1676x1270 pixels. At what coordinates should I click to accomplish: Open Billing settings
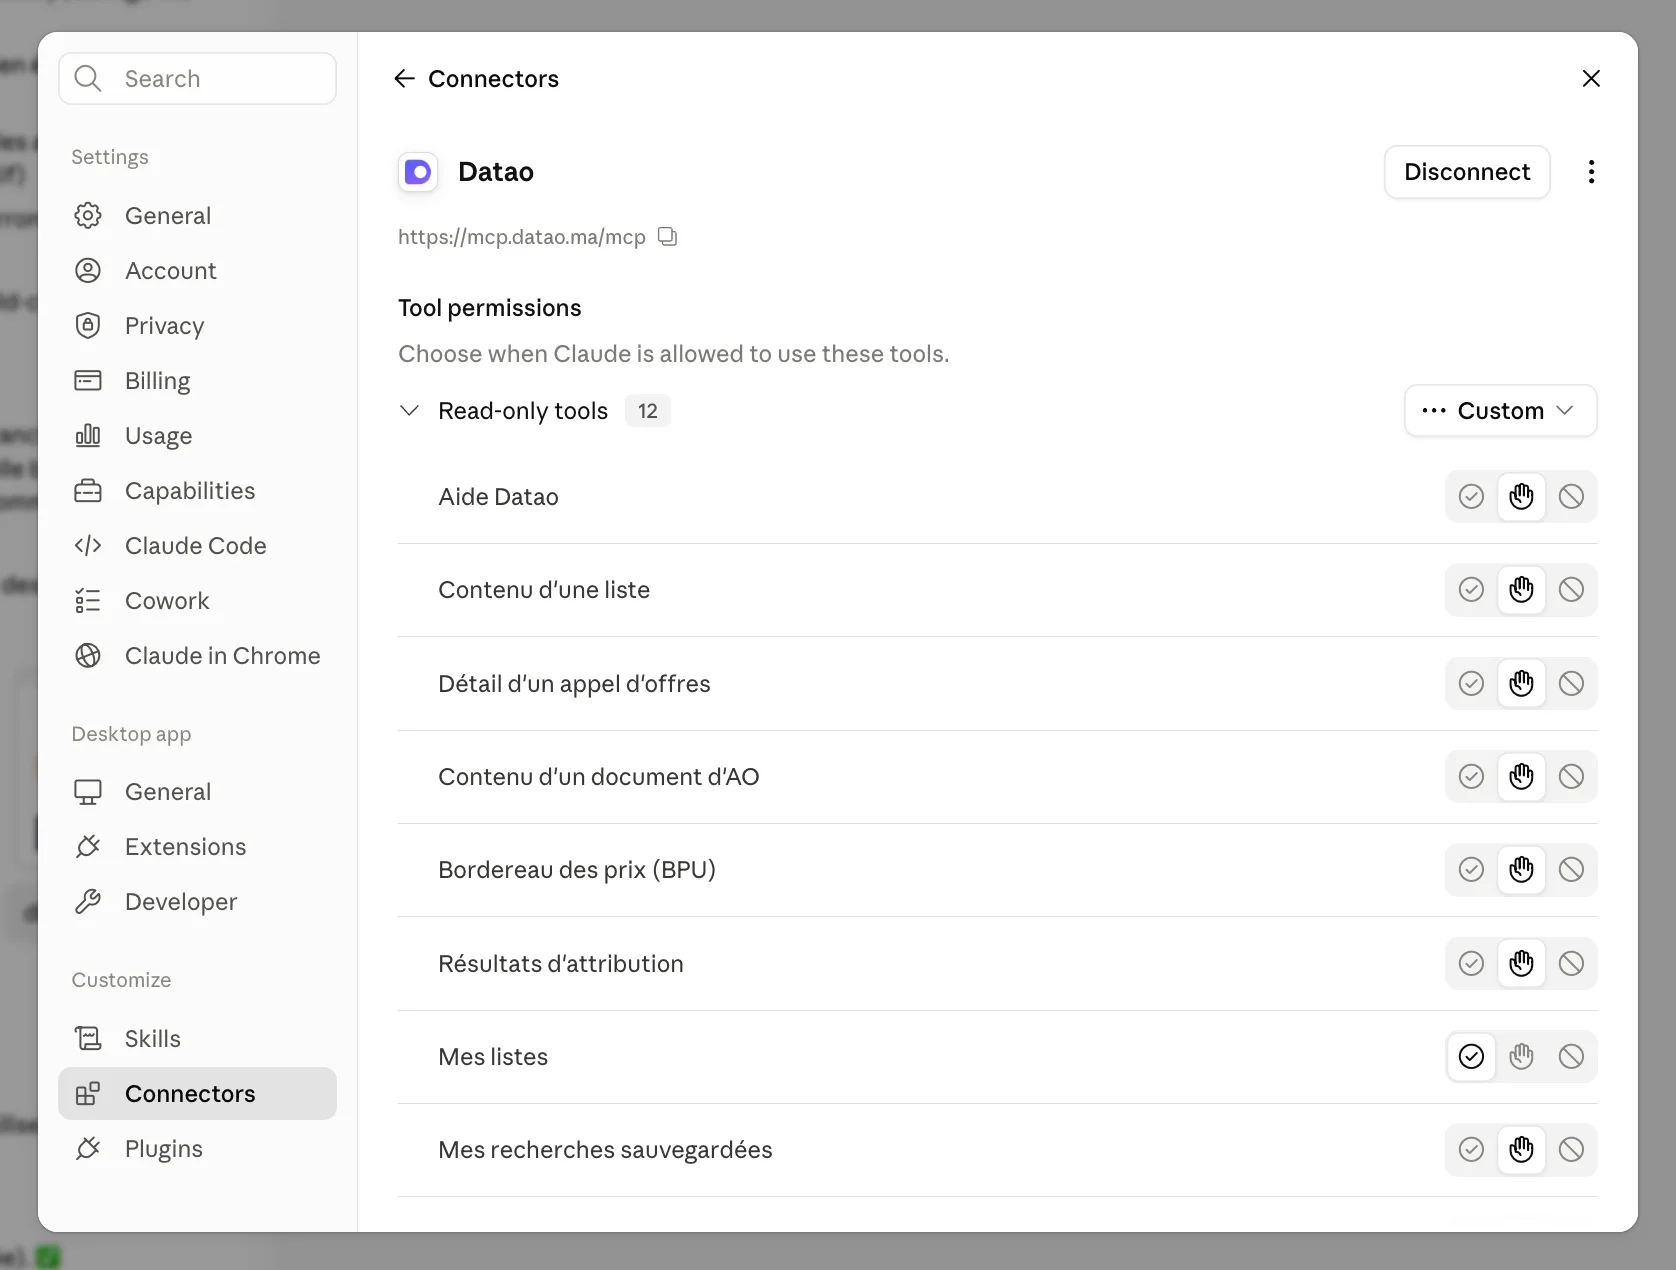(x=198, y=381)
